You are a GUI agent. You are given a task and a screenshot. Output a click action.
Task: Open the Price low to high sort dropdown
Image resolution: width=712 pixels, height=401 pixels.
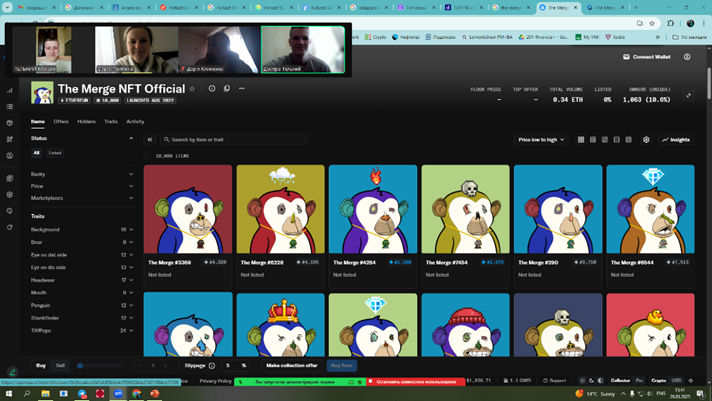click(x=541, y=139)
